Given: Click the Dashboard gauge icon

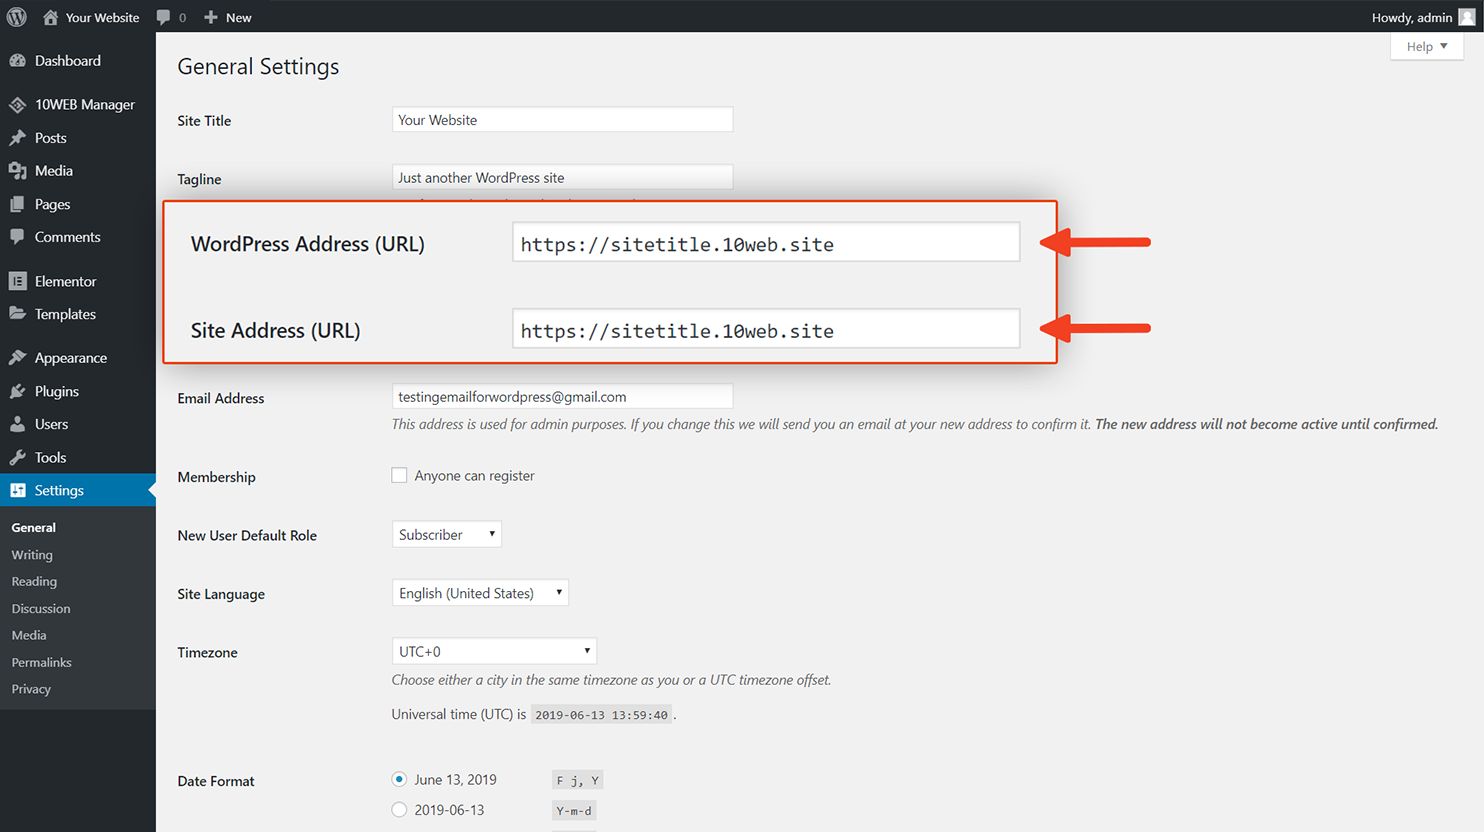Looking at the screenshot, I should pyautogui.click(x=17, y=60).
